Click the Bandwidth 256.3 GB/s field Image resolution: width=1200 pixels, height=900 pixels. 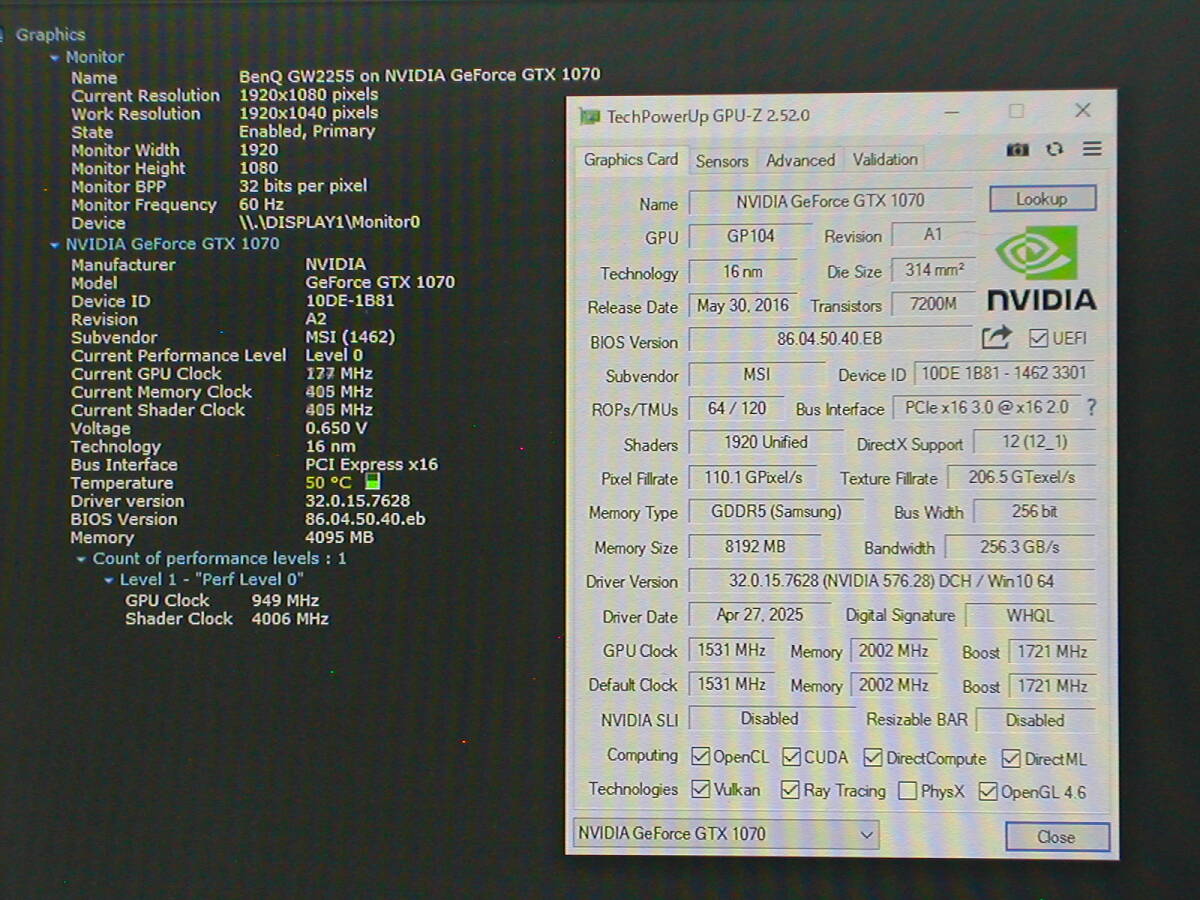(1020, 547)
